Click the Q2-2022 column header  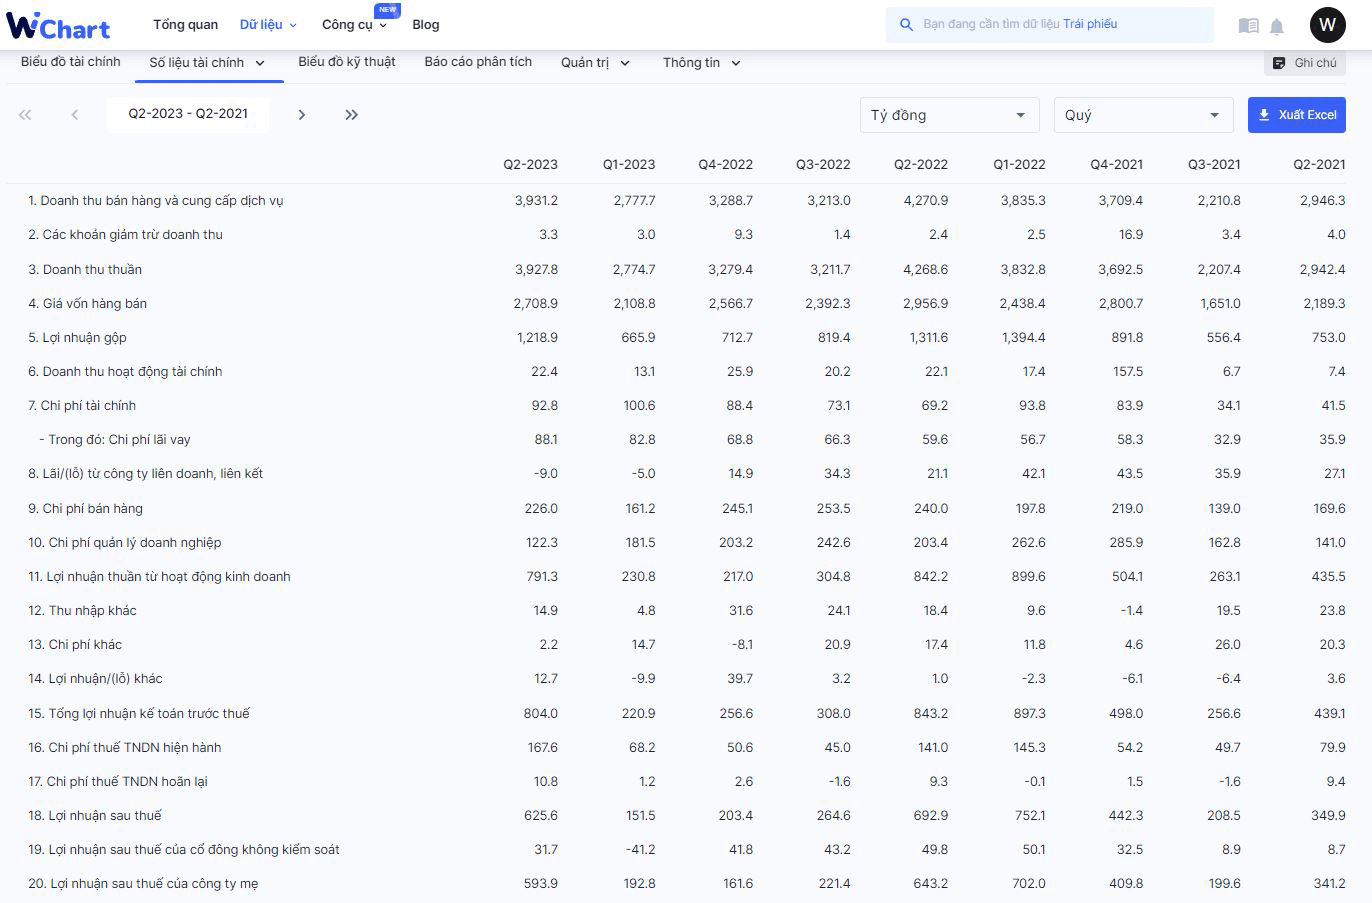coord(921,164)
